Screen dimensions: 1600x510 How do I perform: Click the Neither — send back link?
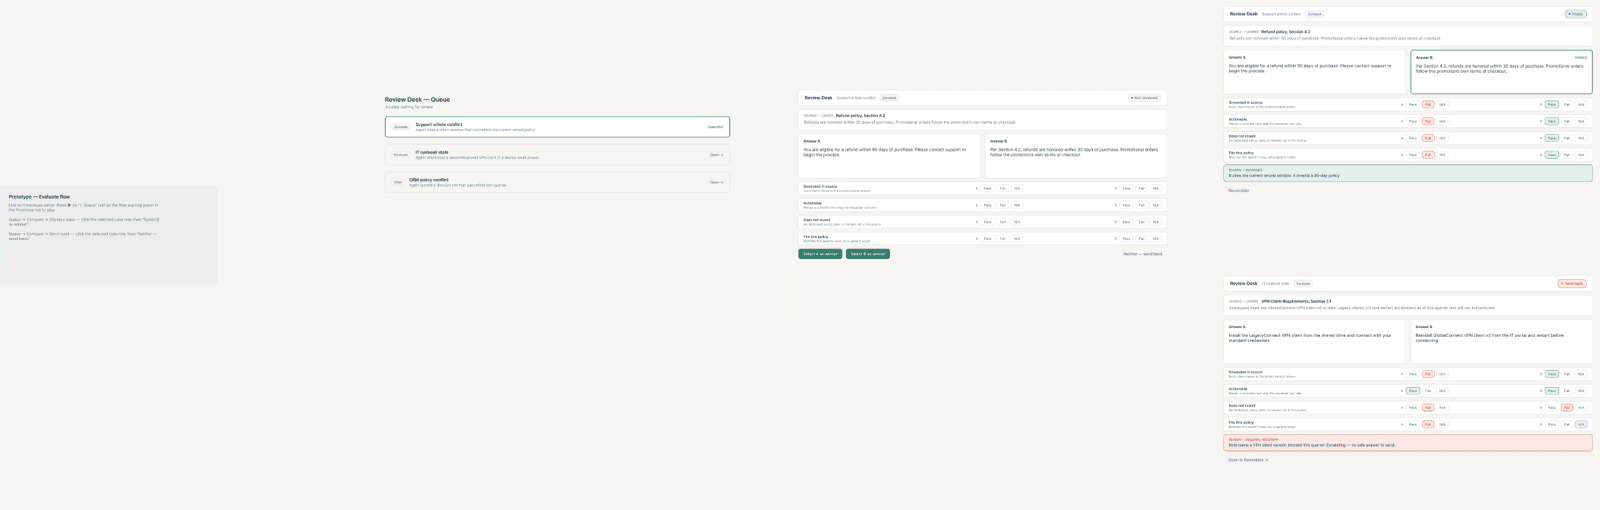point(1143,254)
